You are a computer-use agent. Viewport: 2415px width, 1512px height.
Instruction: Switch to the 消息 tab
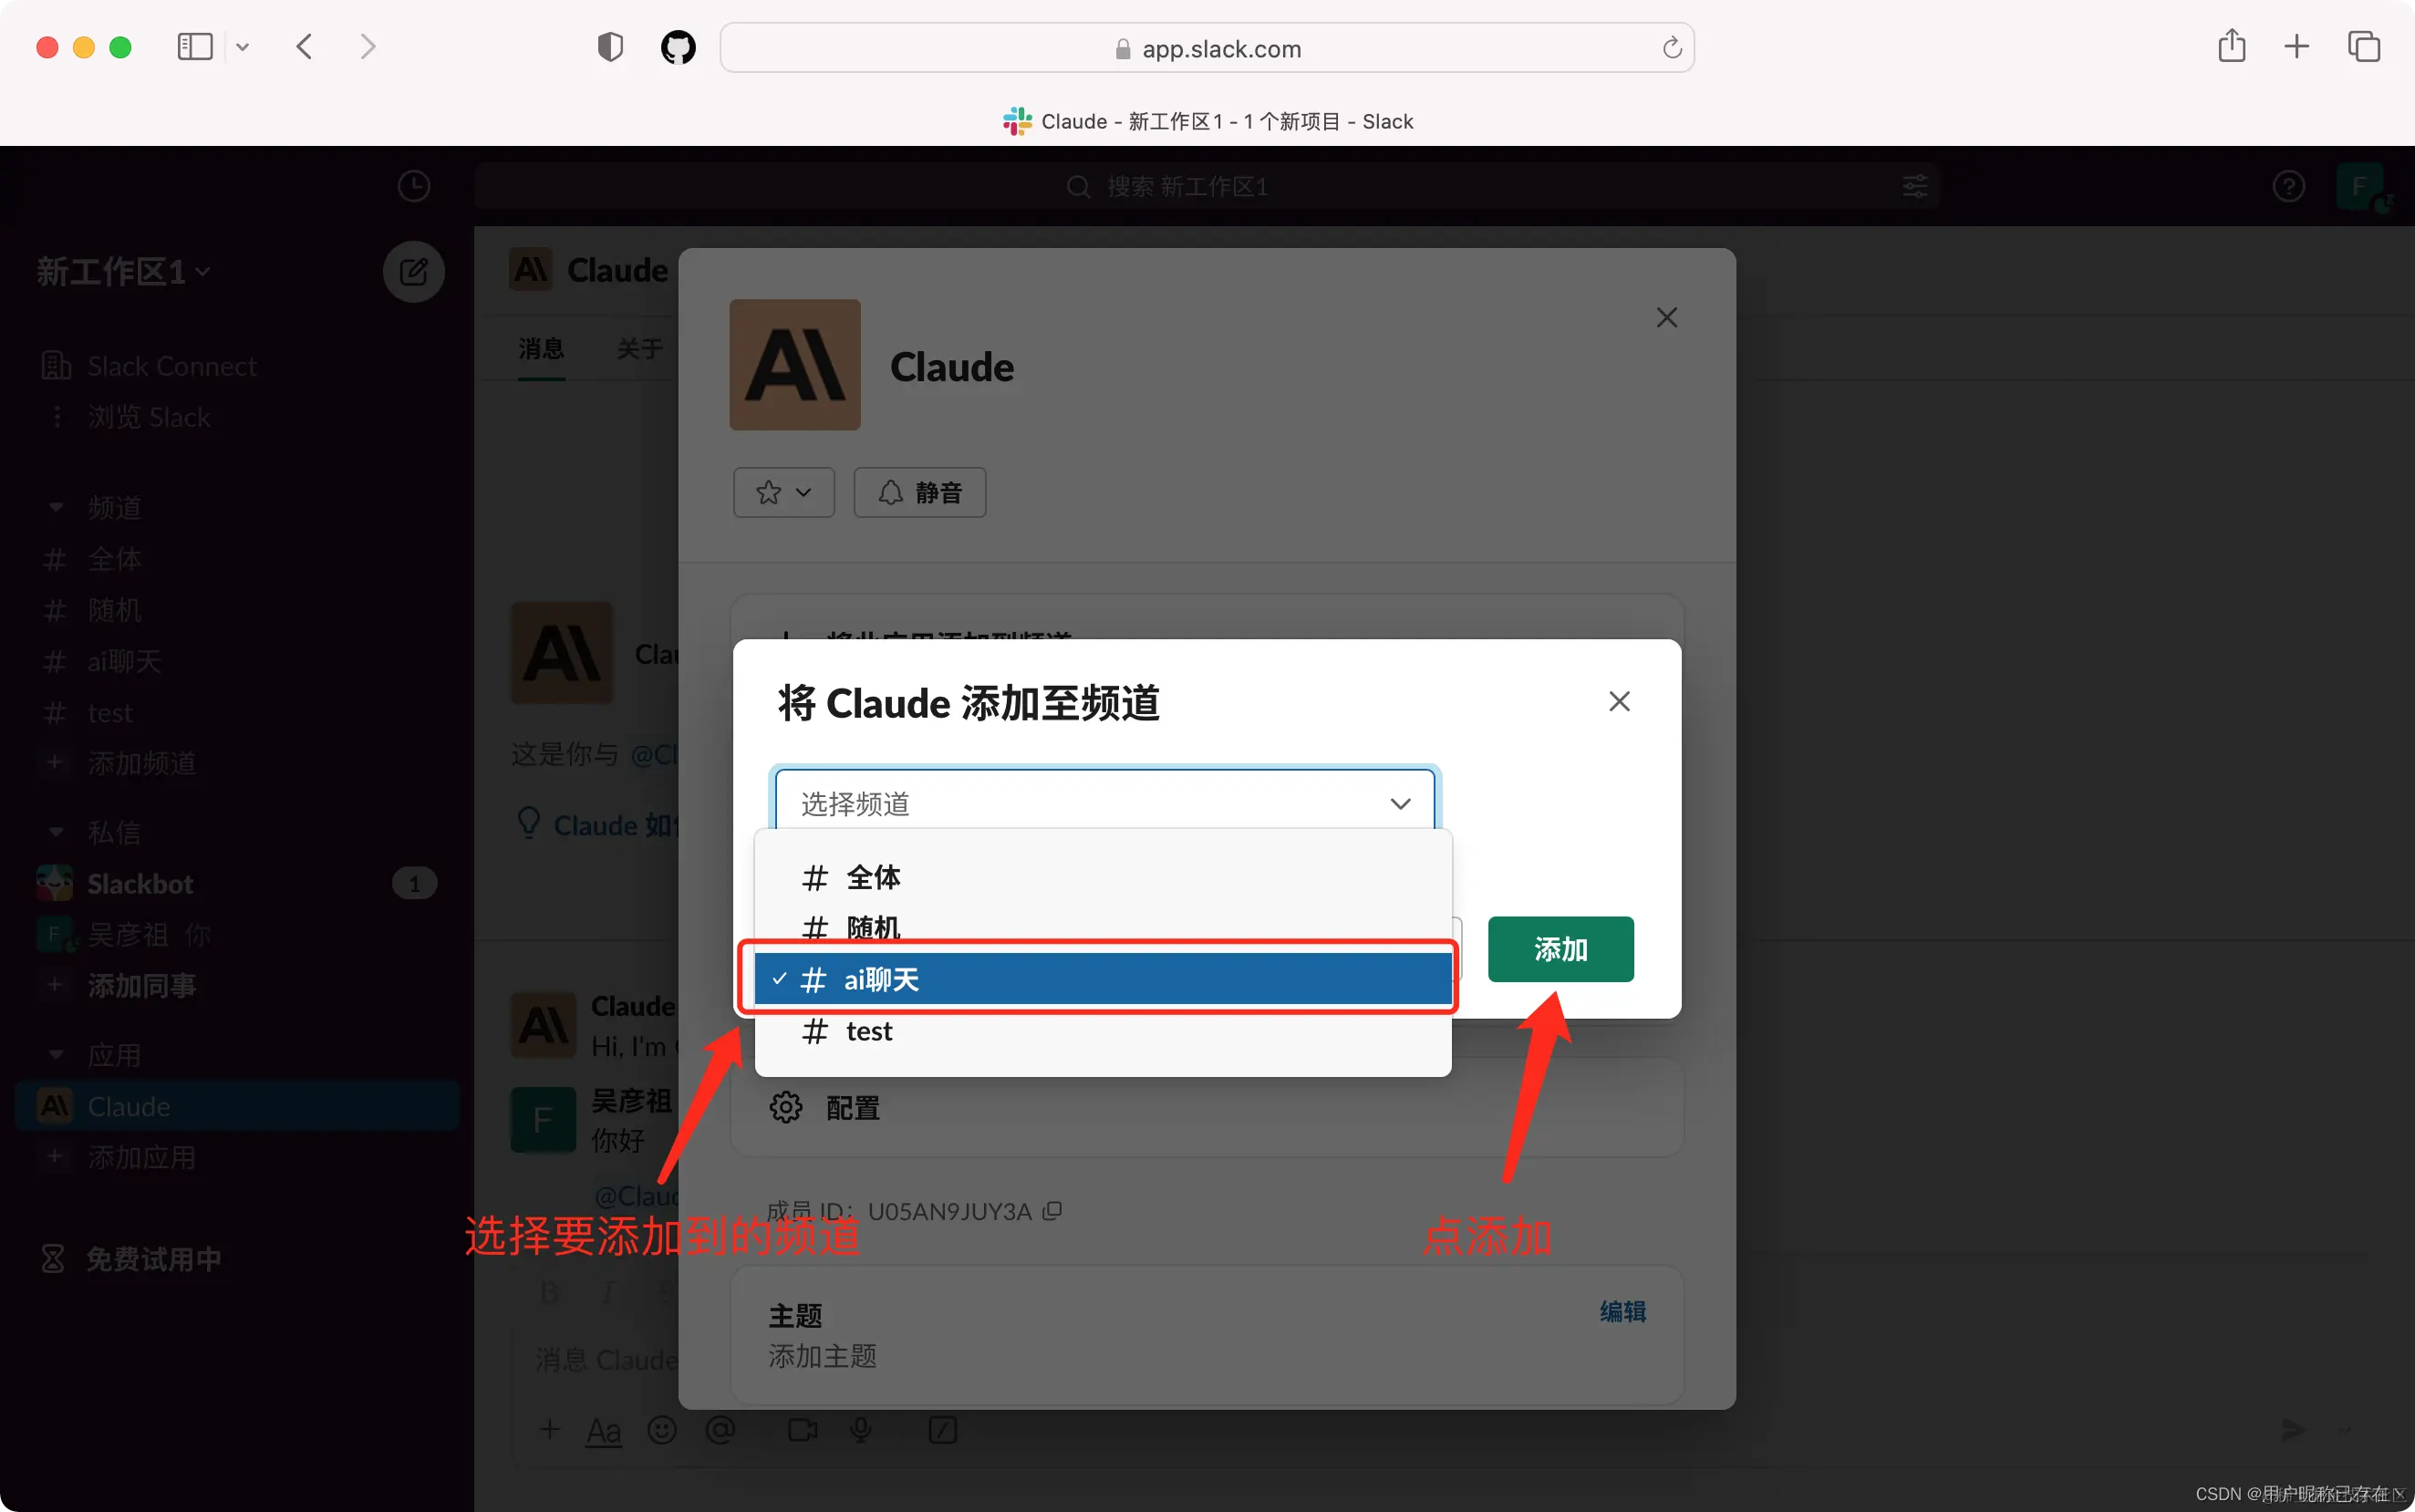coord(541,349)
